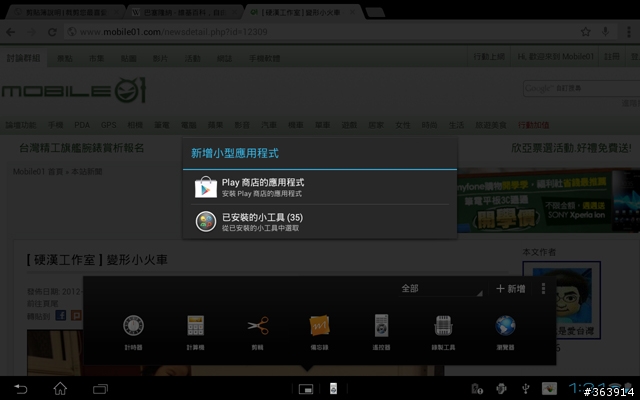
Task: Open the small apps tray overflow menu
Action: [x=543, y=289]
